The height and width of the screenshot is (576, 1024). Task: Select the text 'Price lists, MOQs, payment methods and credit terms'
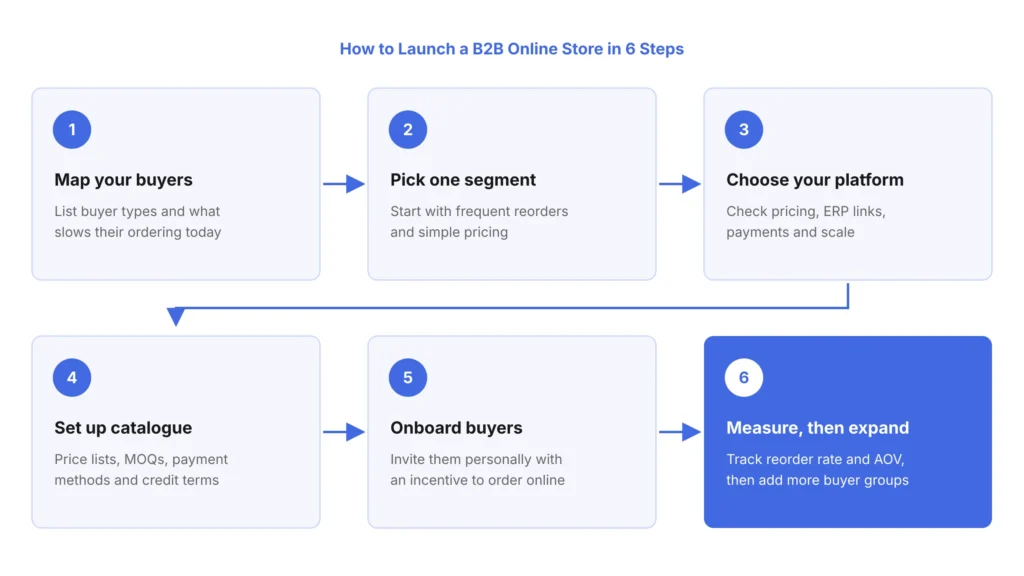click(141, 470)
